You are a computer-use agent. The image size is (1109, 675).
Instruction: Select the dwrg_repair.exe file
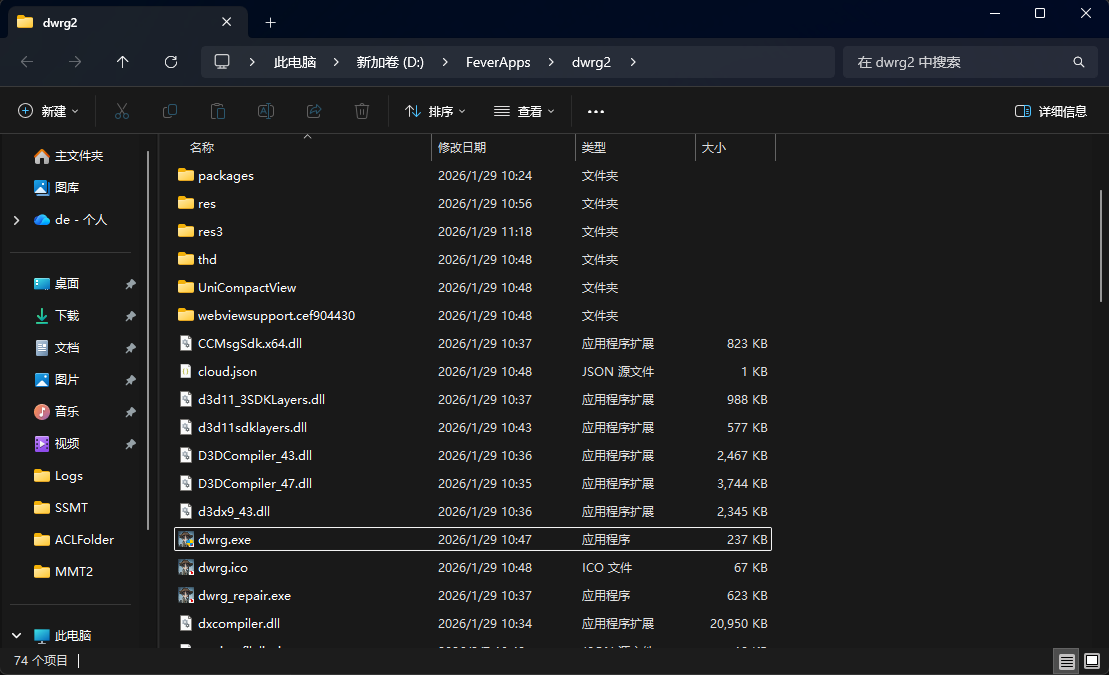(244, 595)
